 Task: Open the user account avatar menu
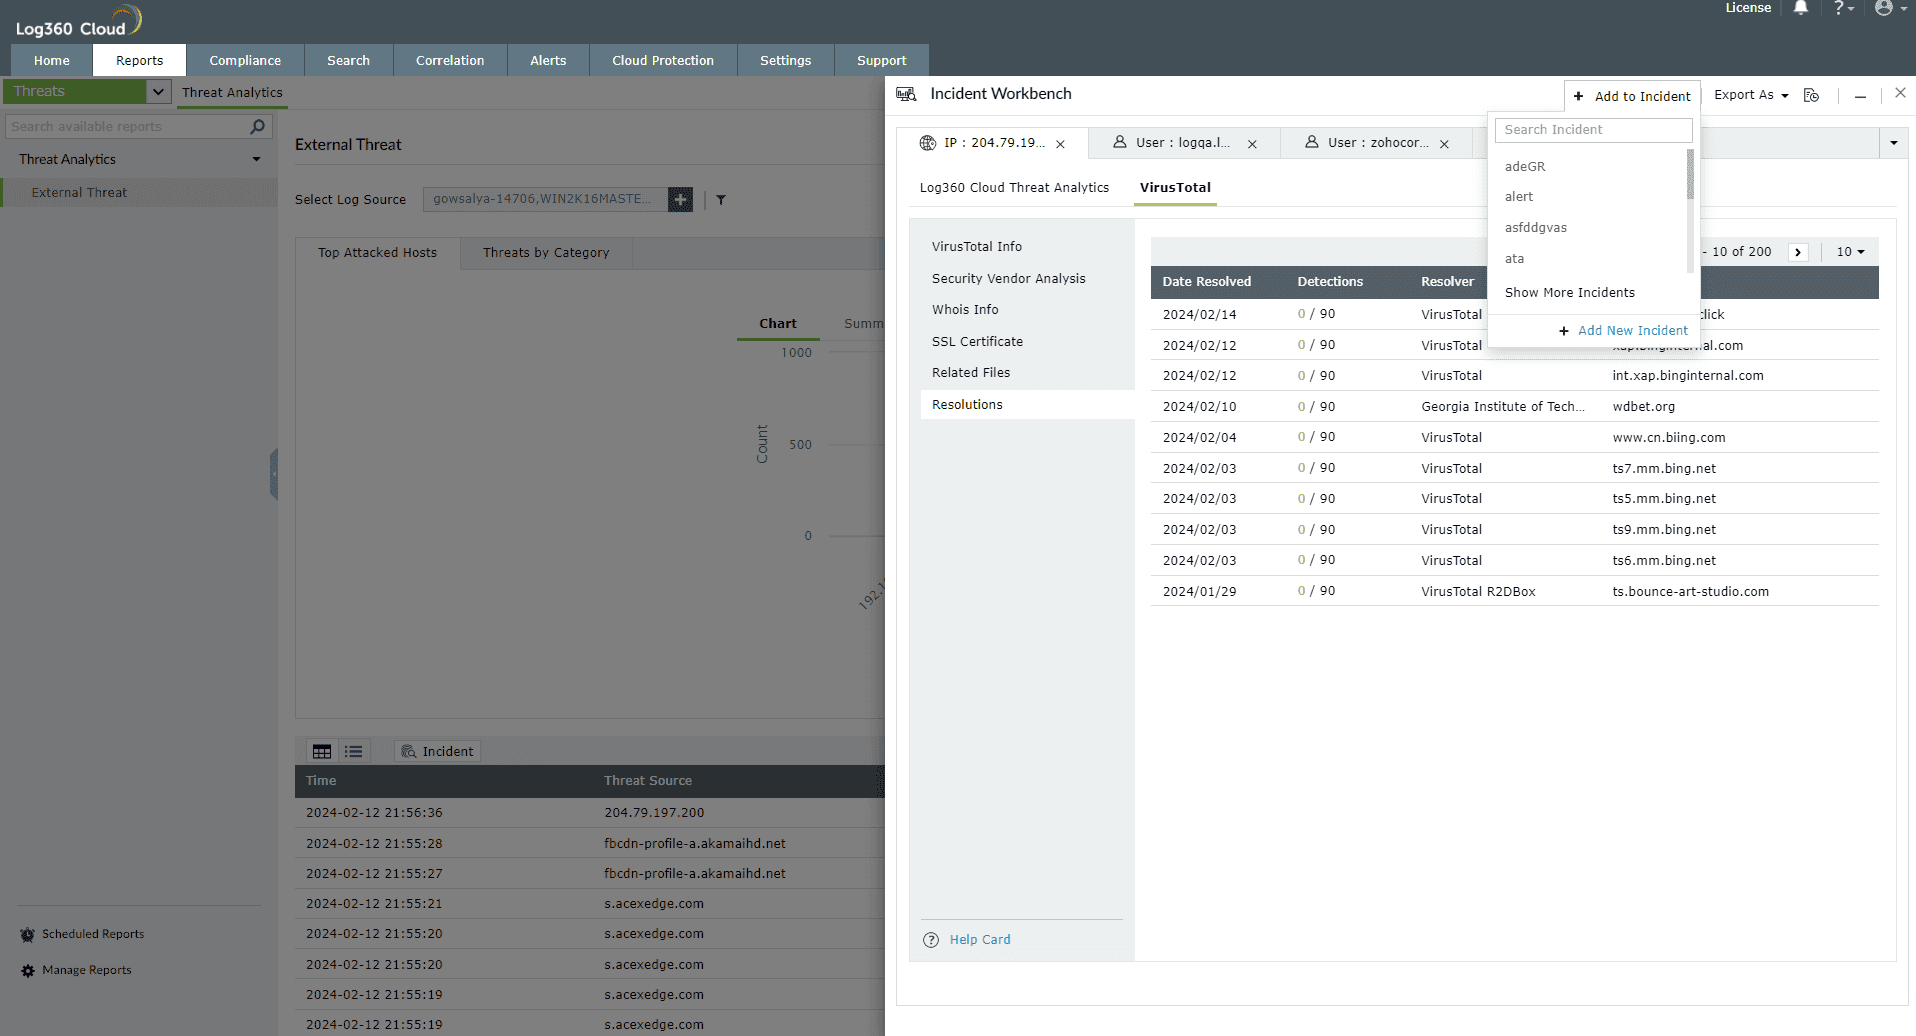[x=1890, y=8]
